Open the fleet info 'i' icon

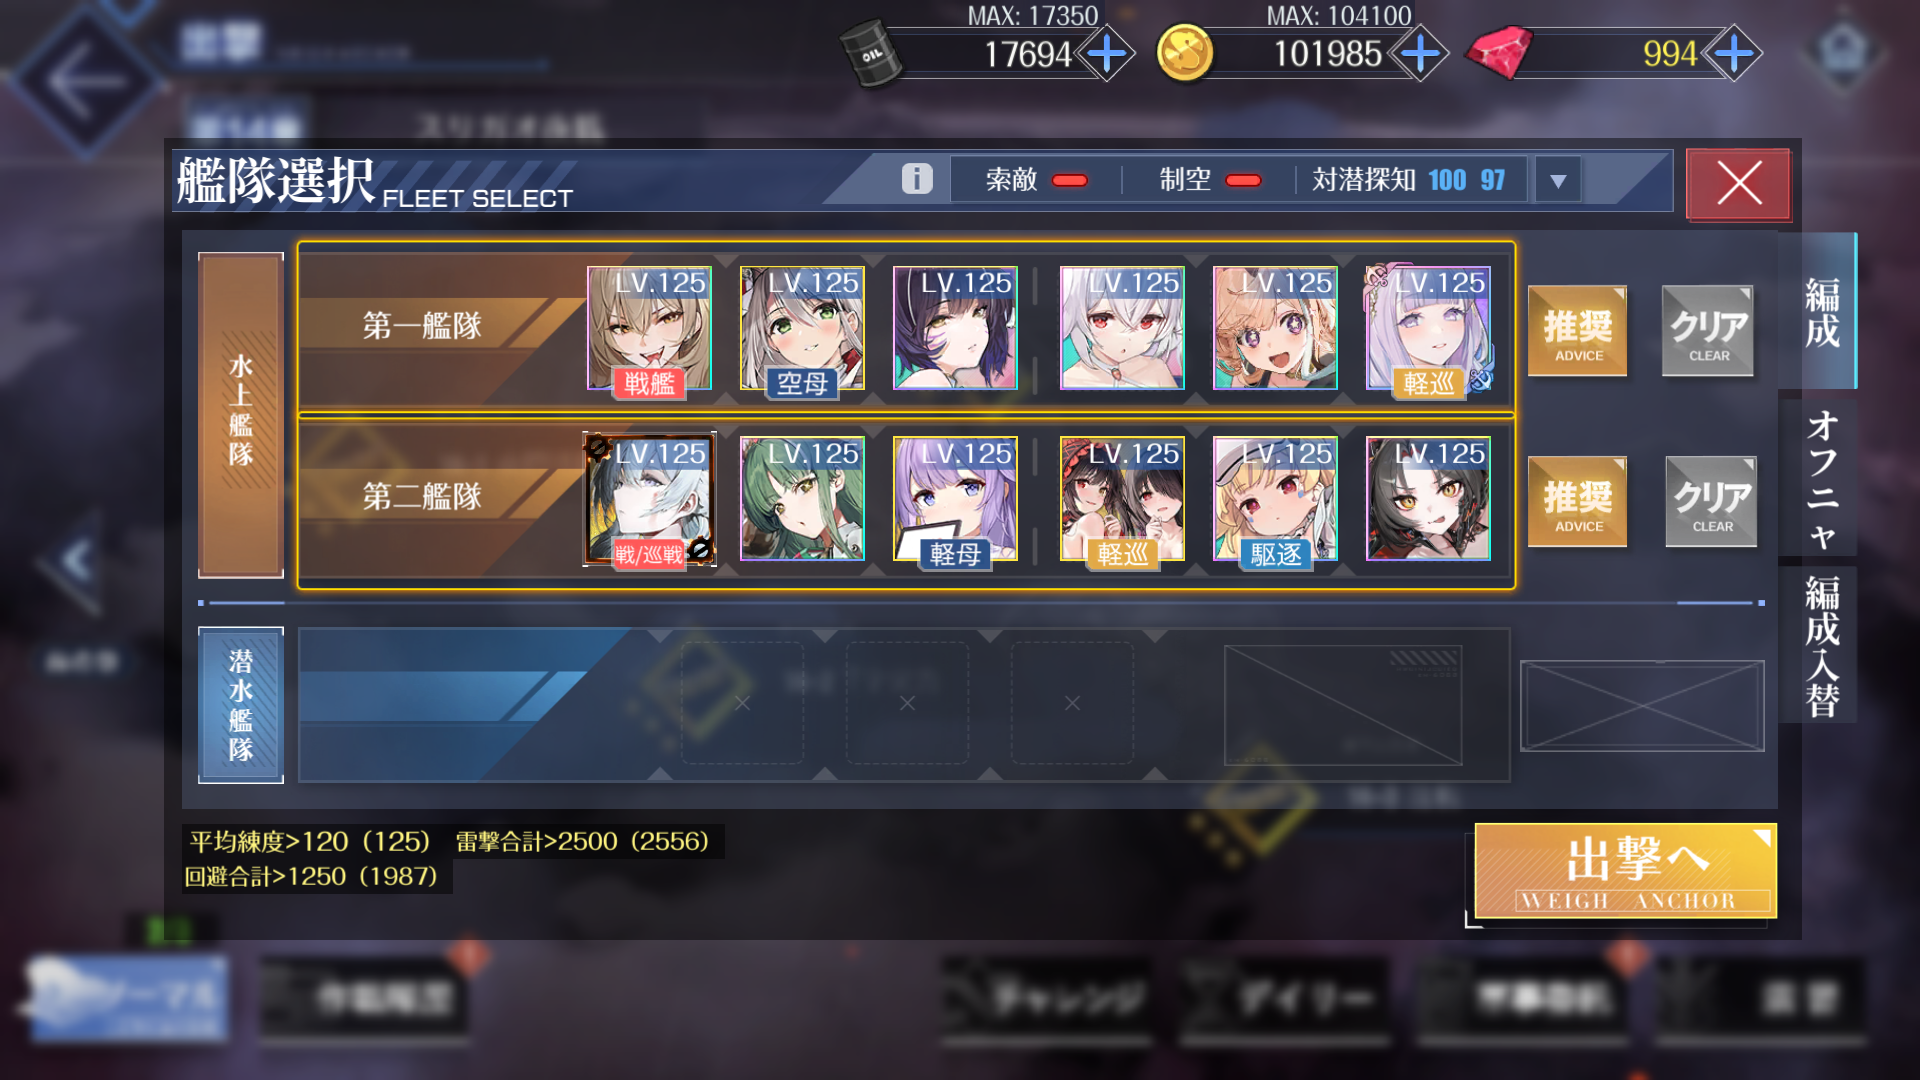[x=917, y=179]
